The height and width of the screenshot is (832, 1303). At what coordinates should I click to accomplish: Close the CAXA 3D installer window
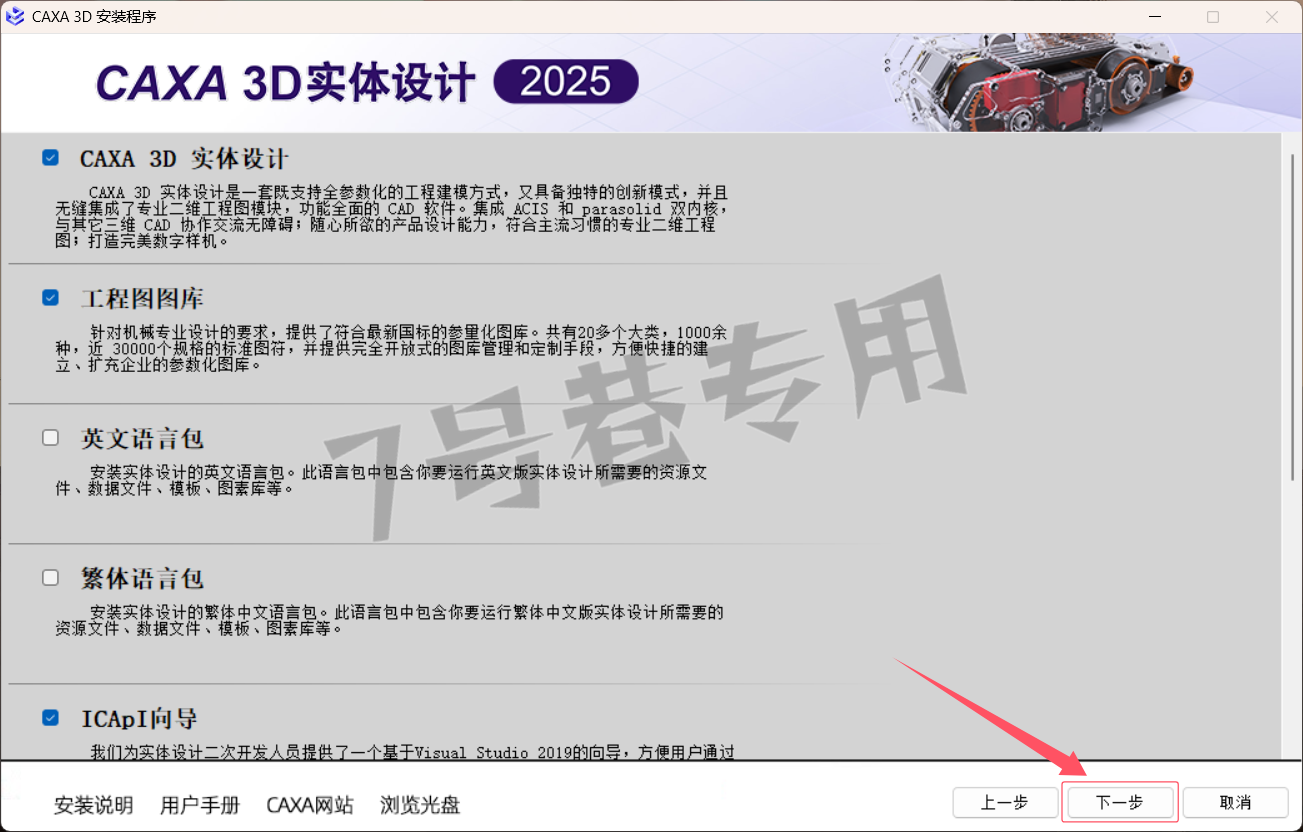(1272, 17)
